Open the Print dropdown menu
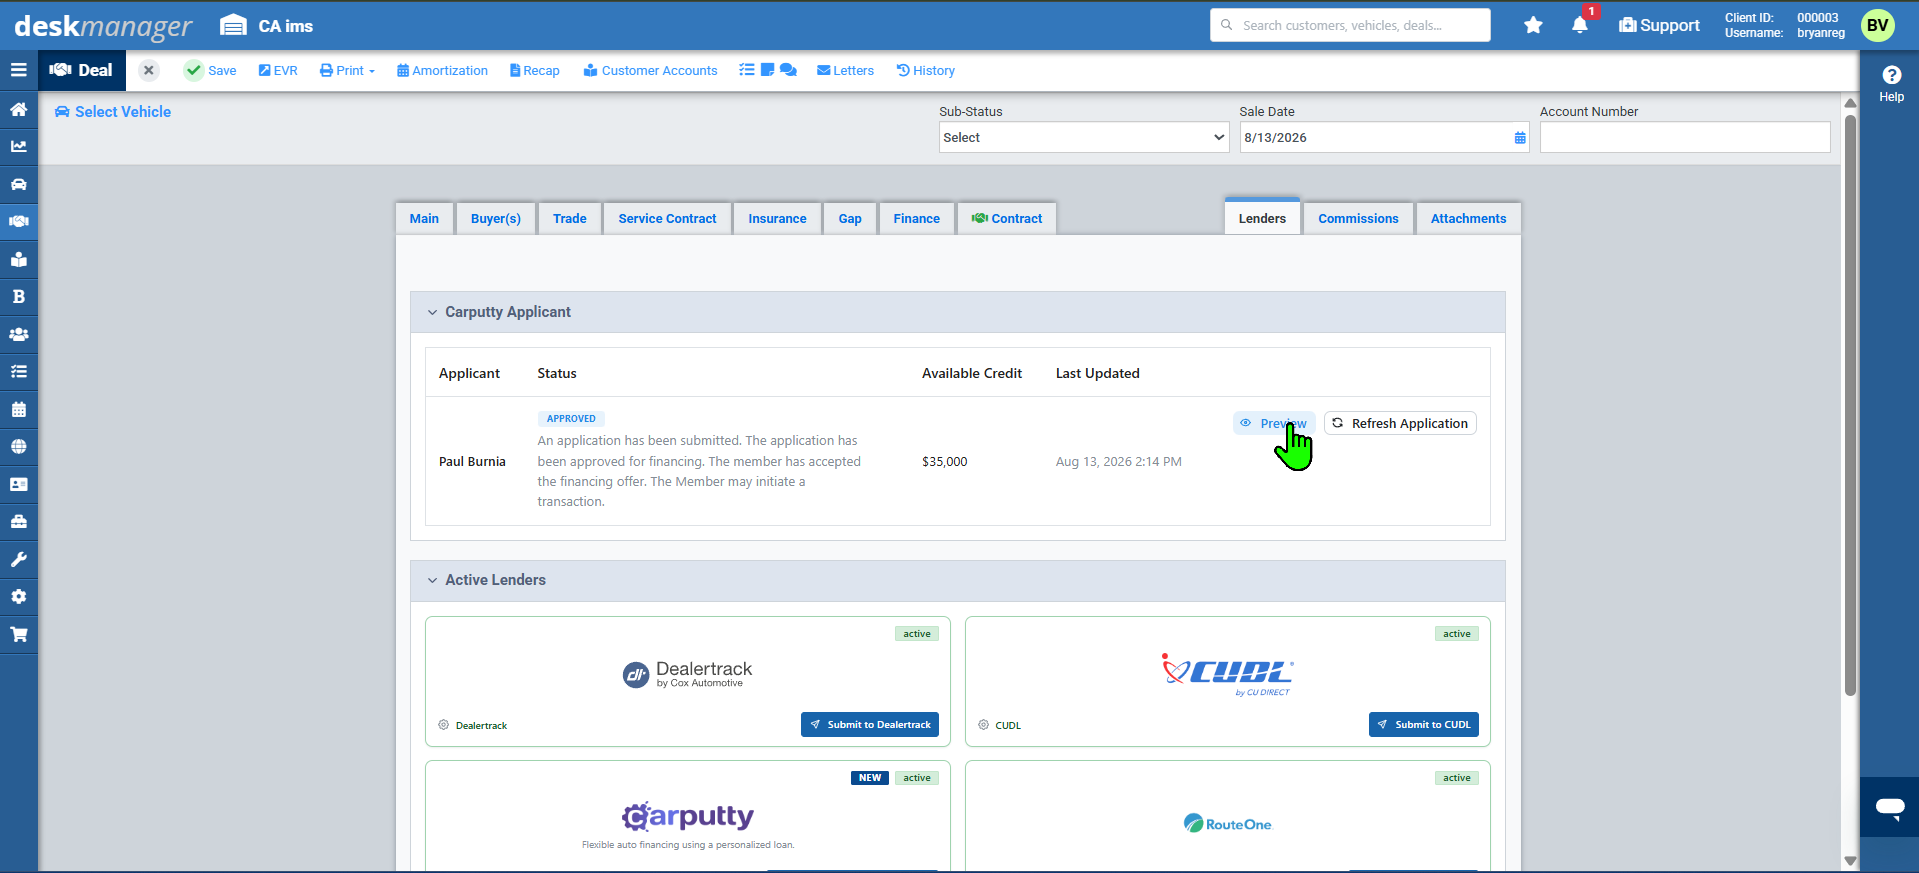The width and height of the screenshot is (1919, 873). (347, 70)
